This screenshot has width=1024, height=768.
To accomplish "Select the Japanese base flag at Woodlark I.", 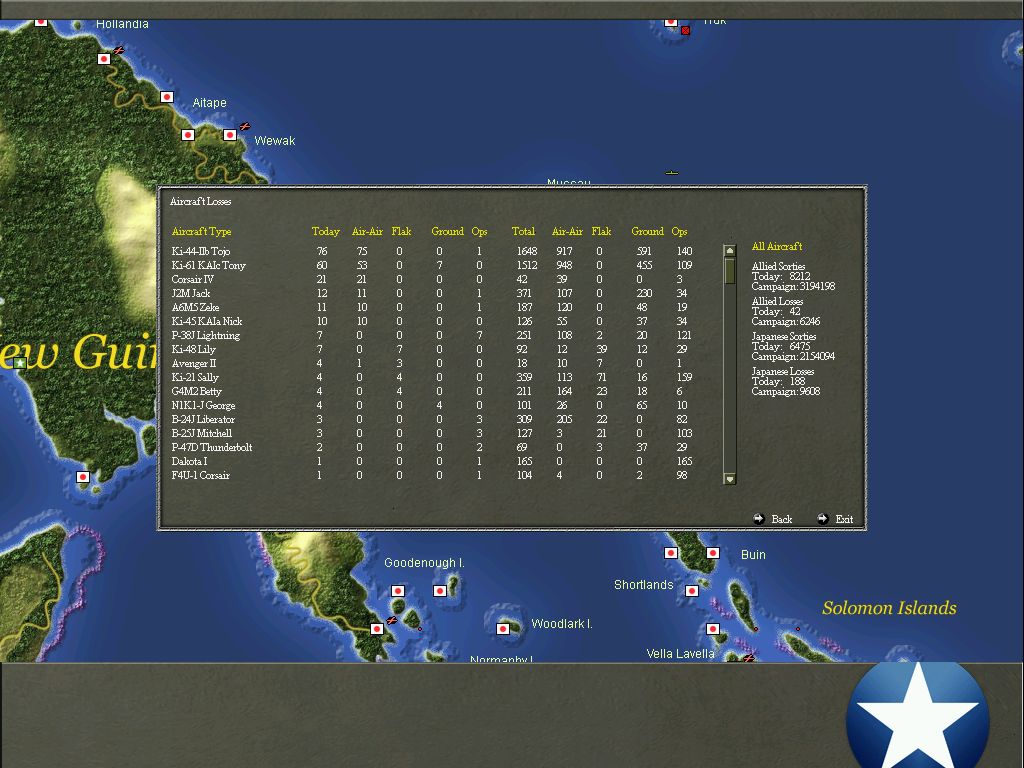I will tap(503, 629).
